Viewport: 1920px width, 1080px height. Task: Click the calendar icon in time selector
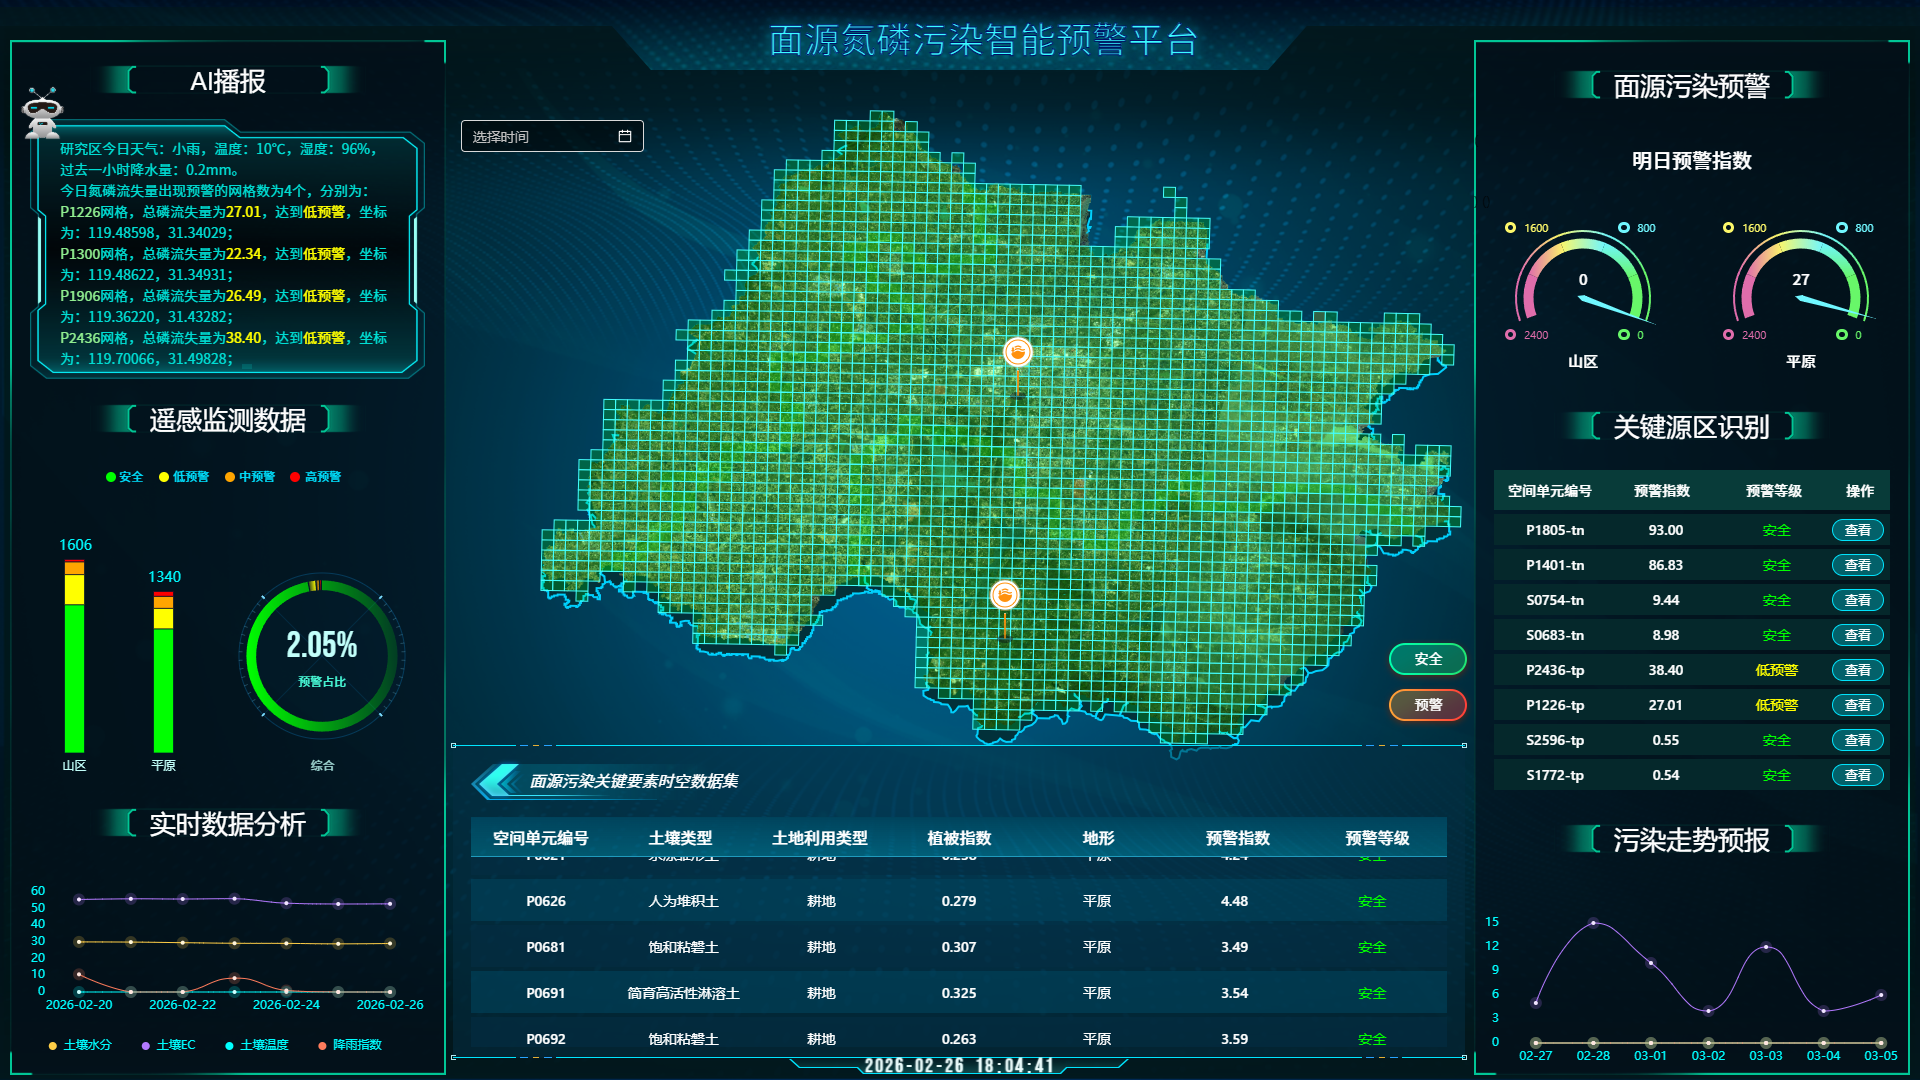tap(625, 136)
